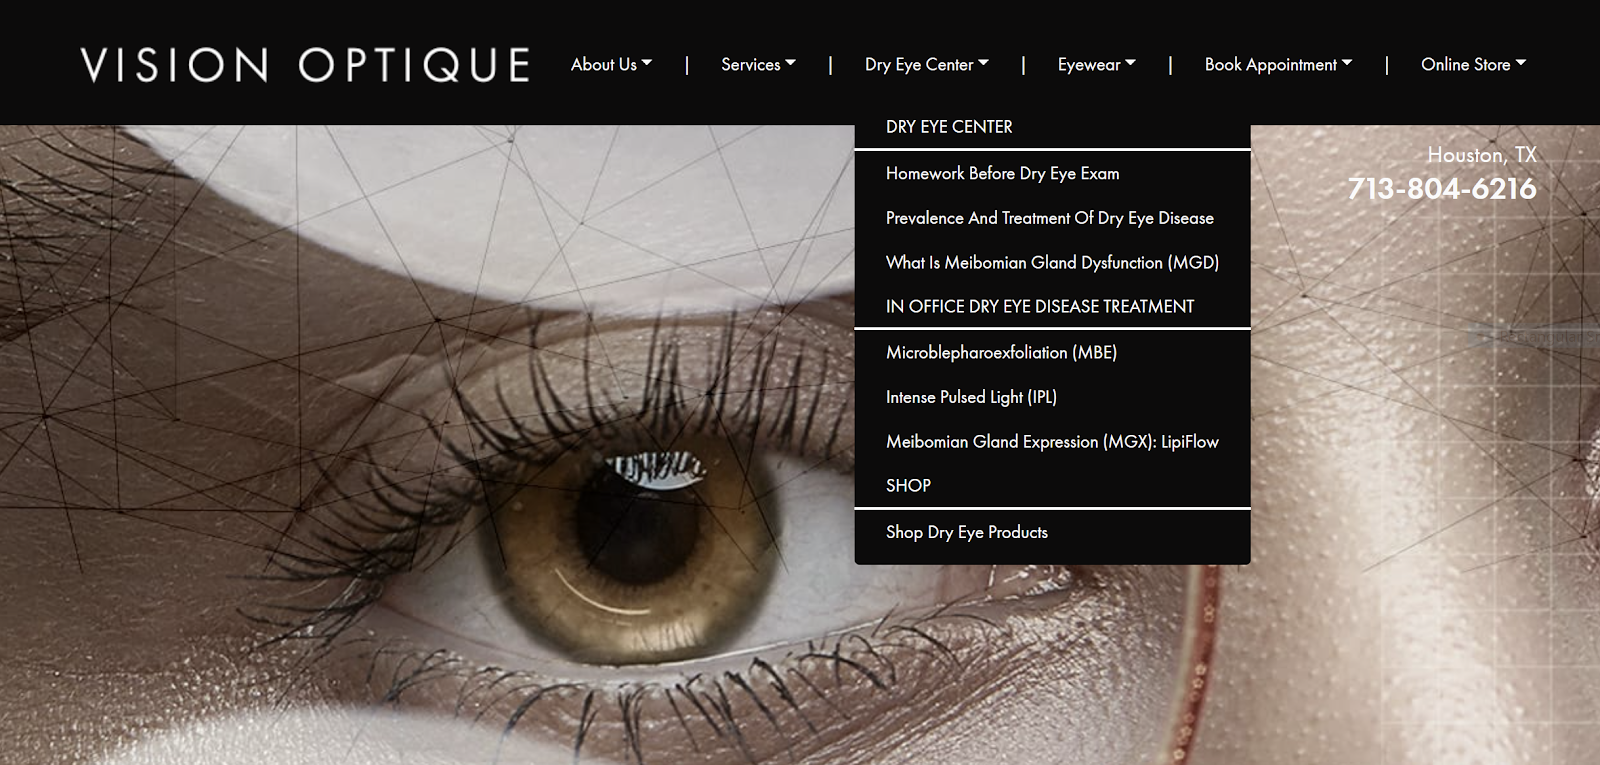Collapse the Dry Eye Center dropdown caret
This screenshot has height=765, width=1600.
coord(984,63)
